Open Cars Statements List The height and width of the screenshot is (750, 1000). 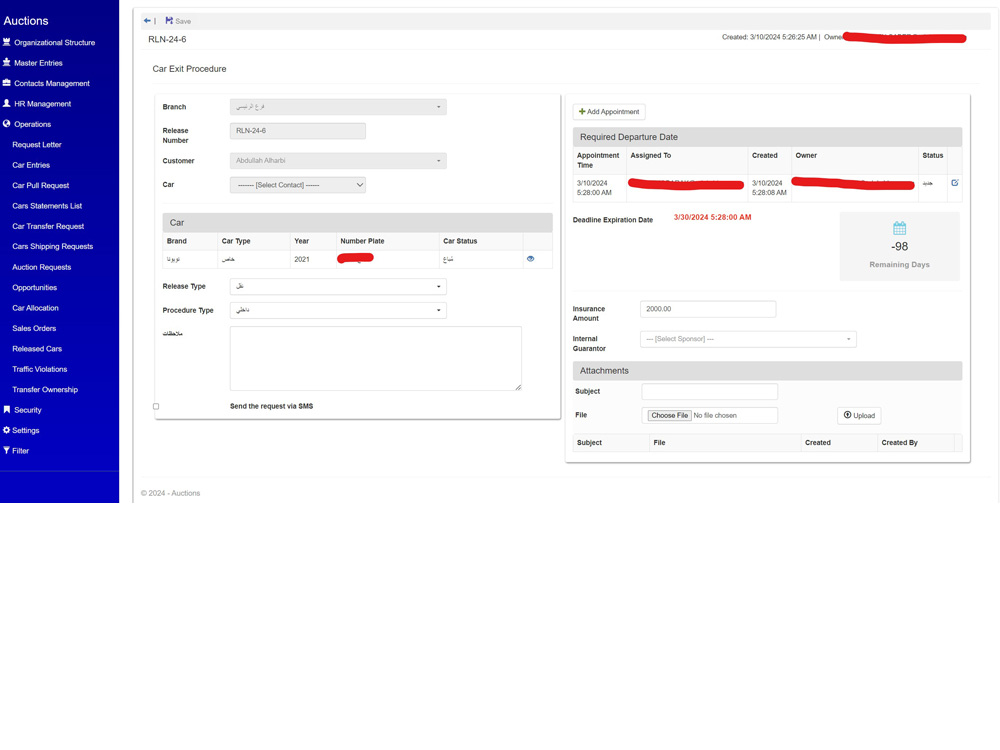(47, 206)
